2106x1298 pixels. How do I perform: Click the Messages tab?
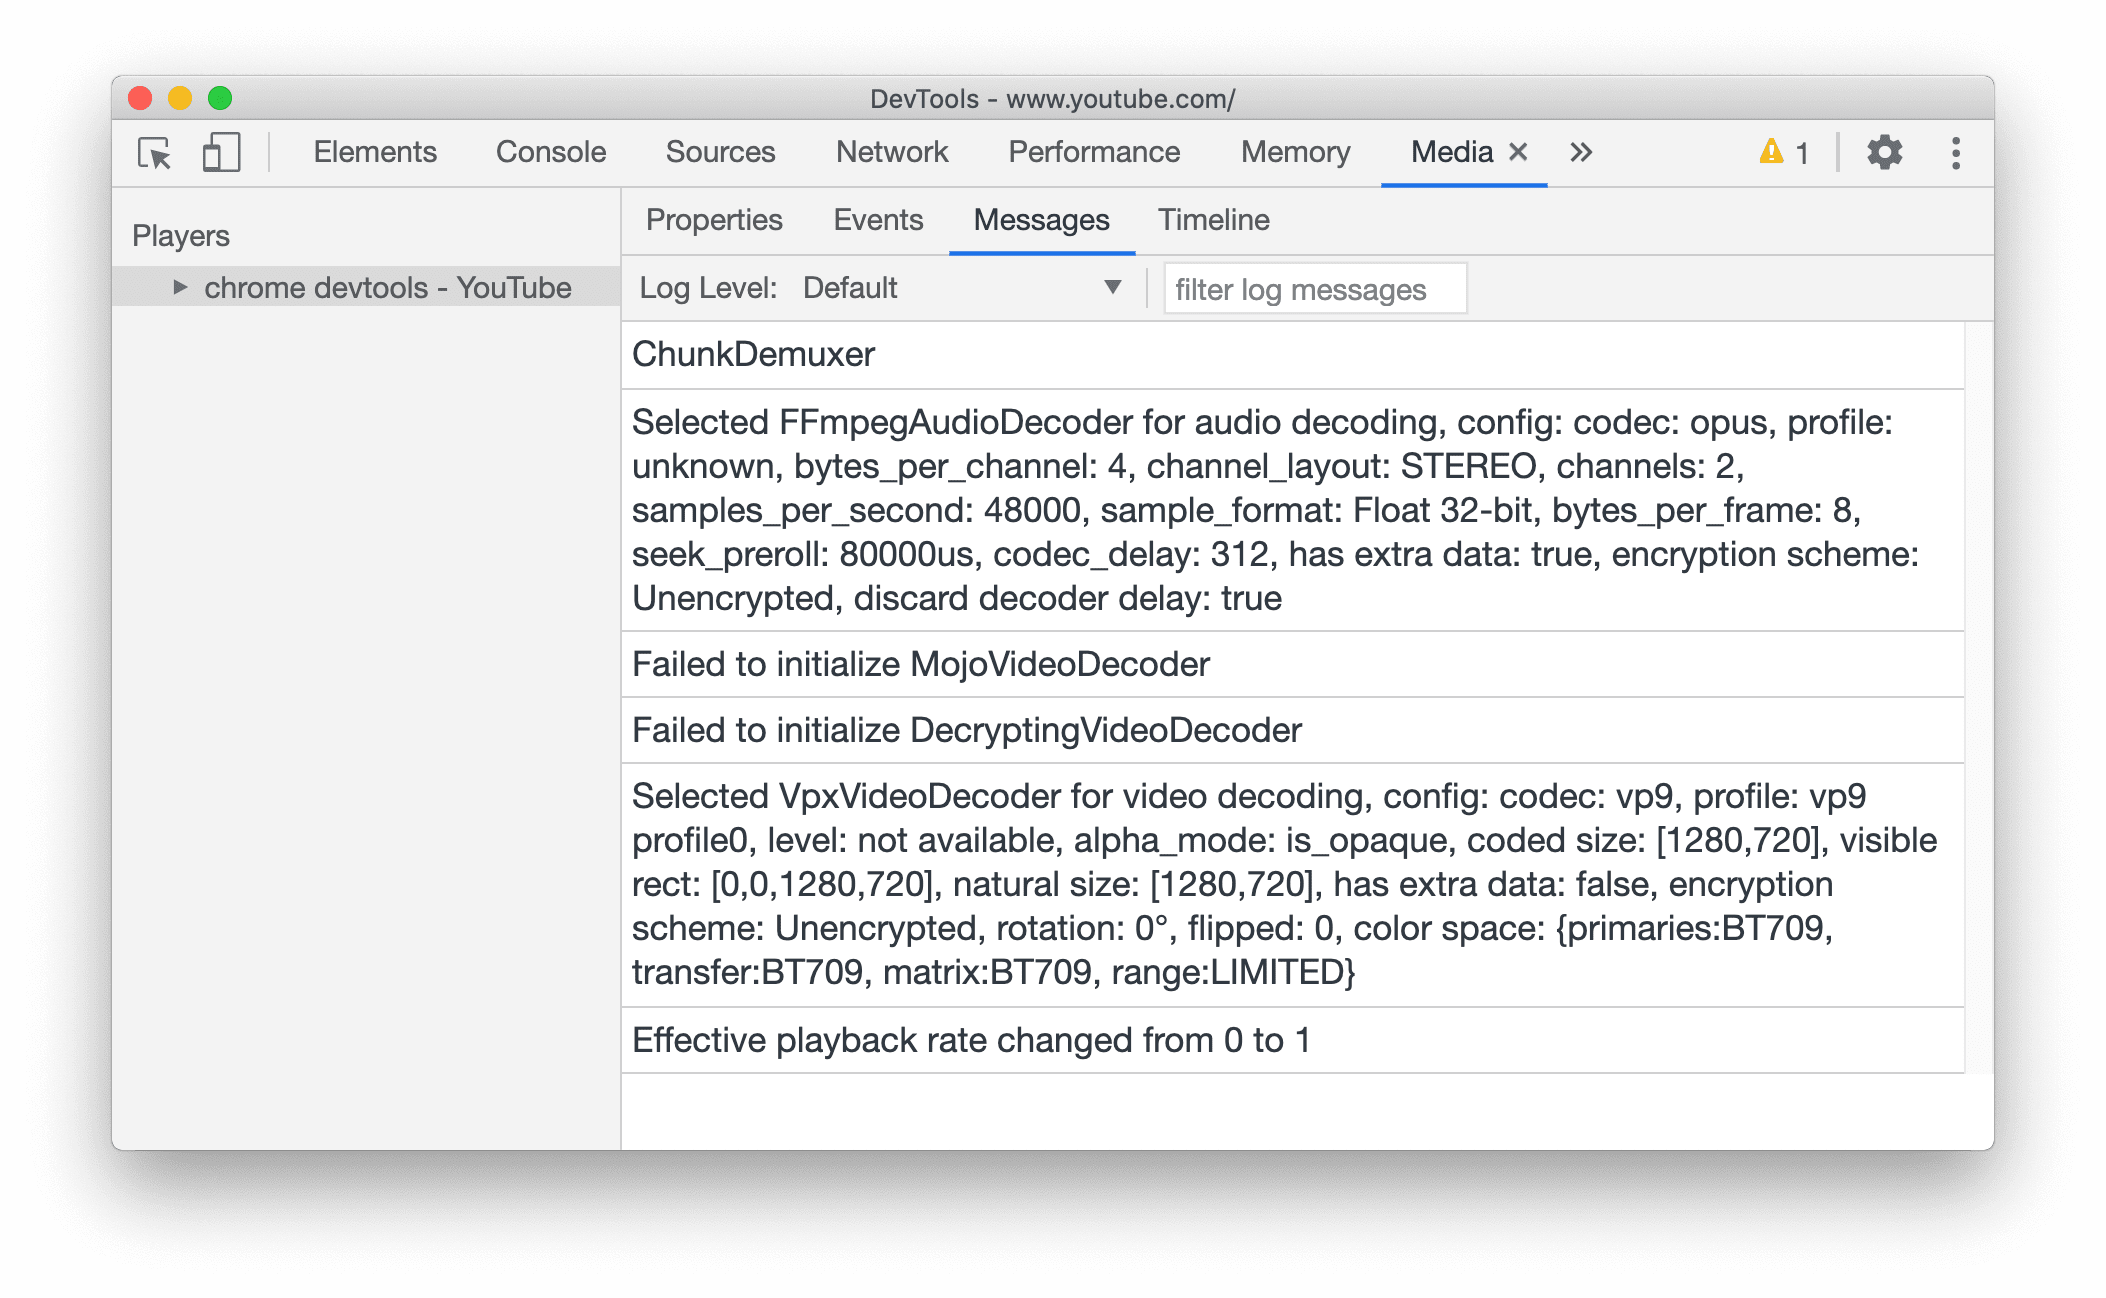(x=1041, y=218)
